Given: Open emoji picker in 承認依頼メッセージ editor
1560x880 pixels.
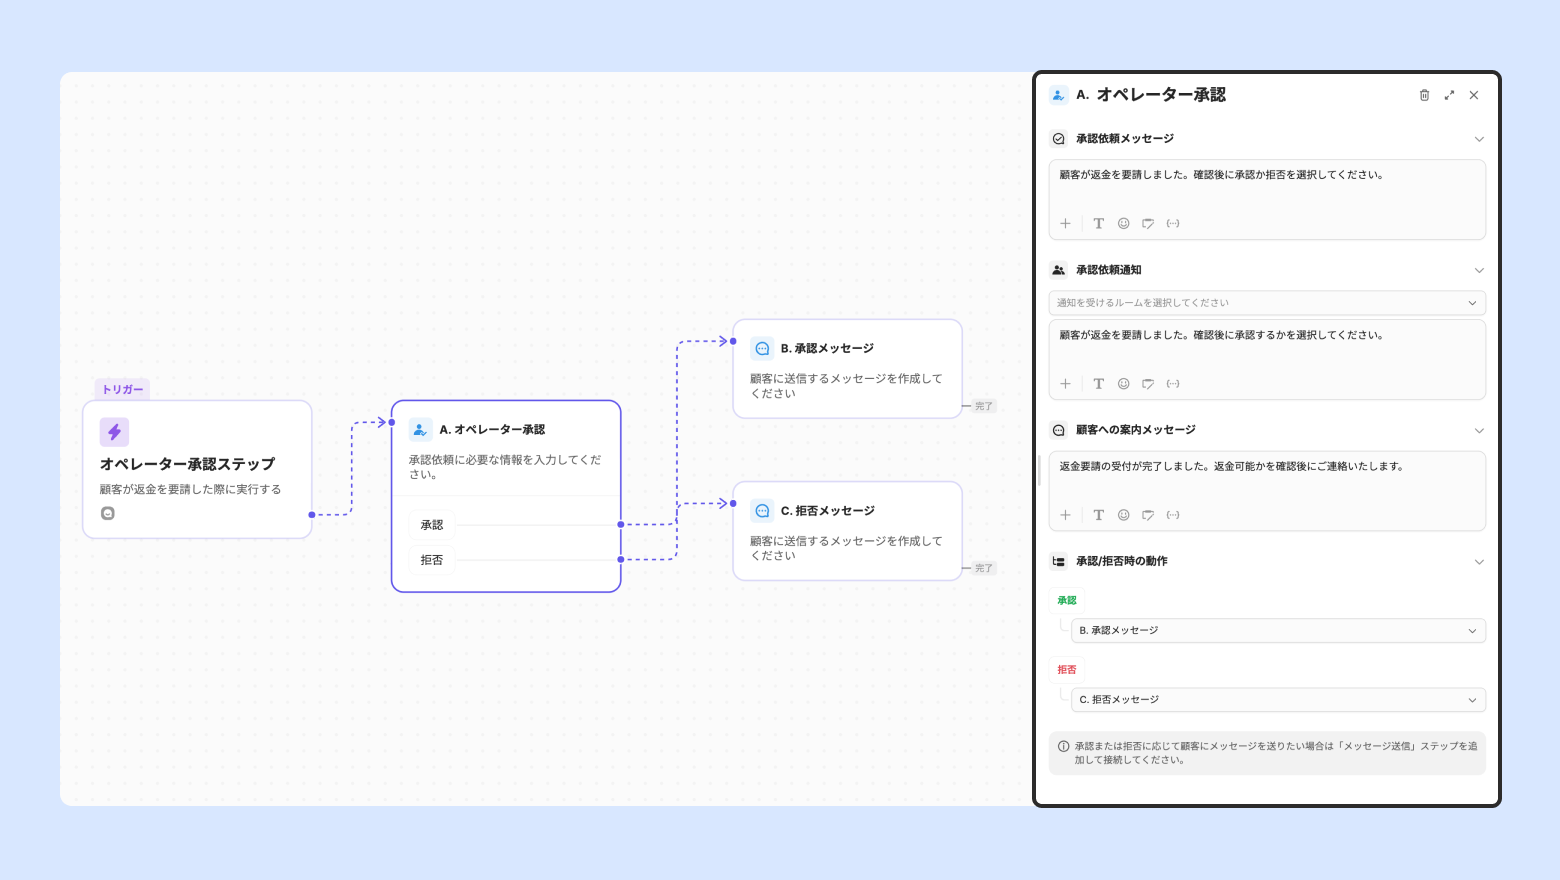Looking at the screenshot, I should [x=1124, y=224].
